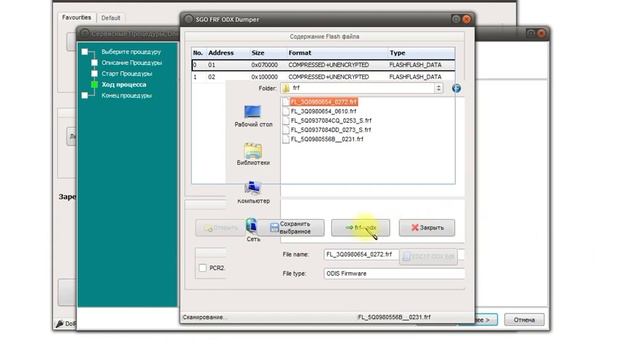
Task: Click the file icon of FL_5Q0937084DD_0273_S.frf
Action: click(x=286, y=130)
